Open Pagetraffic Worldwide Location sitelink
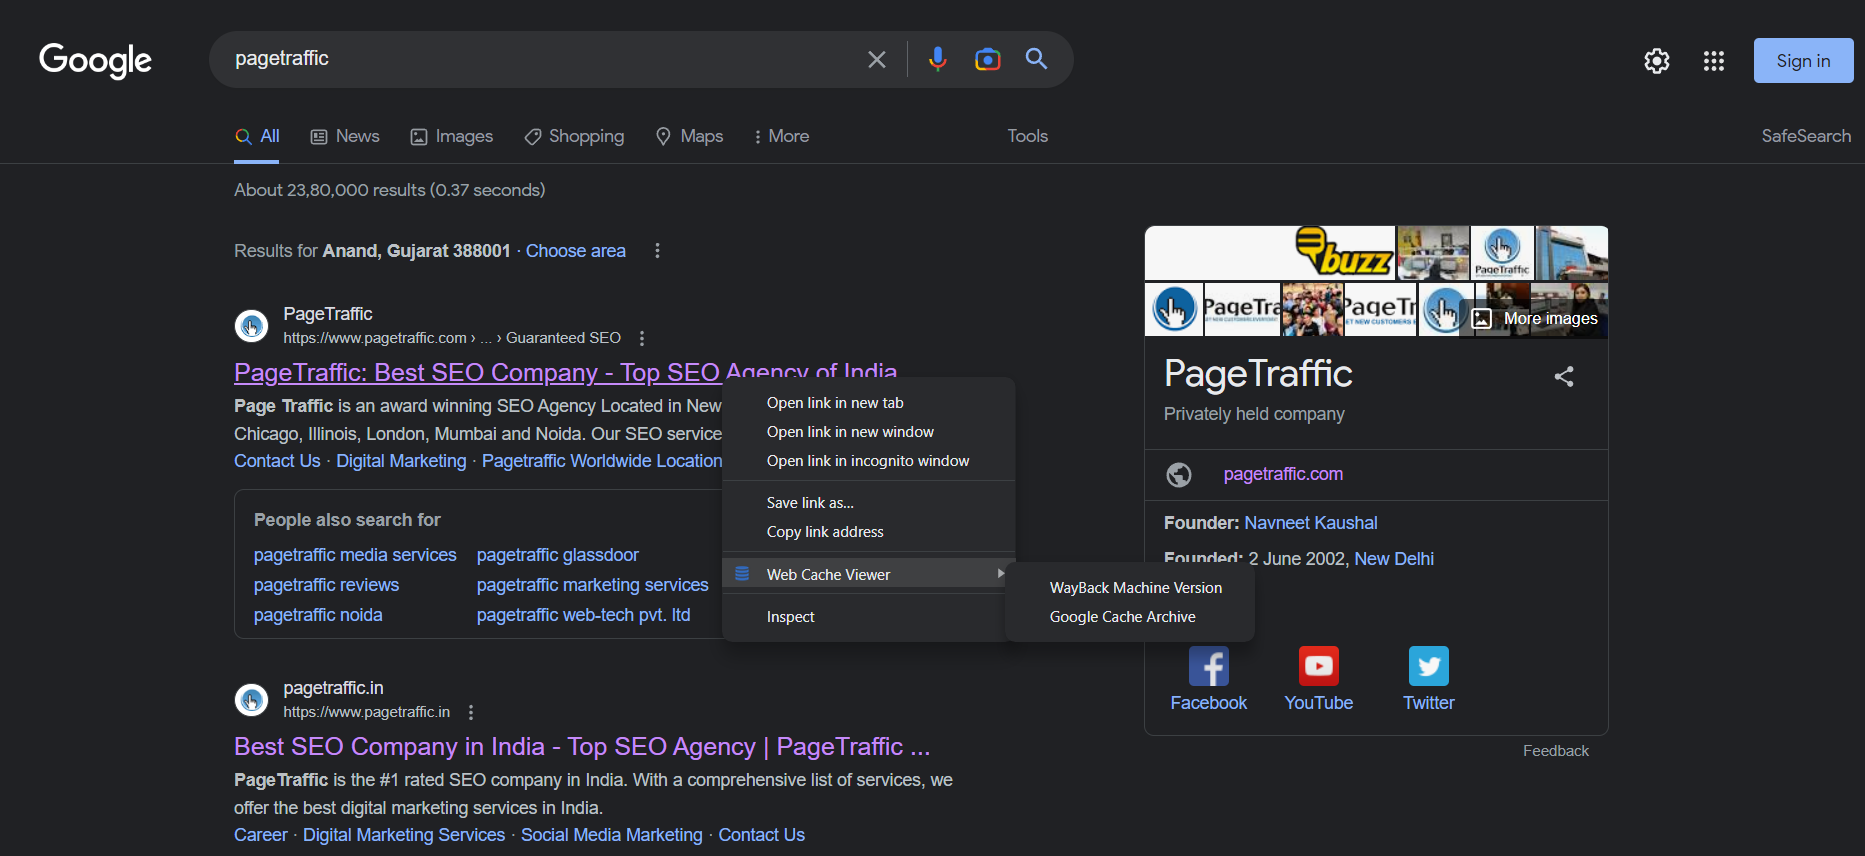 [x=602, y=461]
